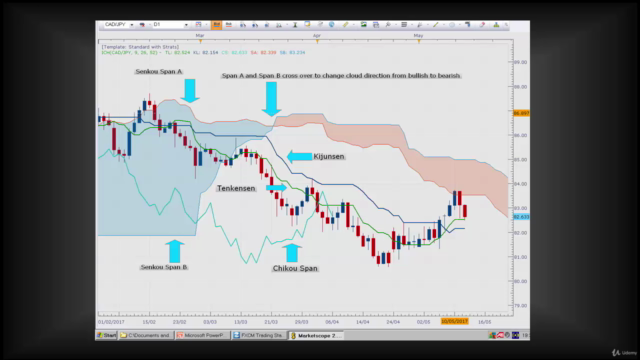Click the orange 86.897 price axis label

pos(521,113)
